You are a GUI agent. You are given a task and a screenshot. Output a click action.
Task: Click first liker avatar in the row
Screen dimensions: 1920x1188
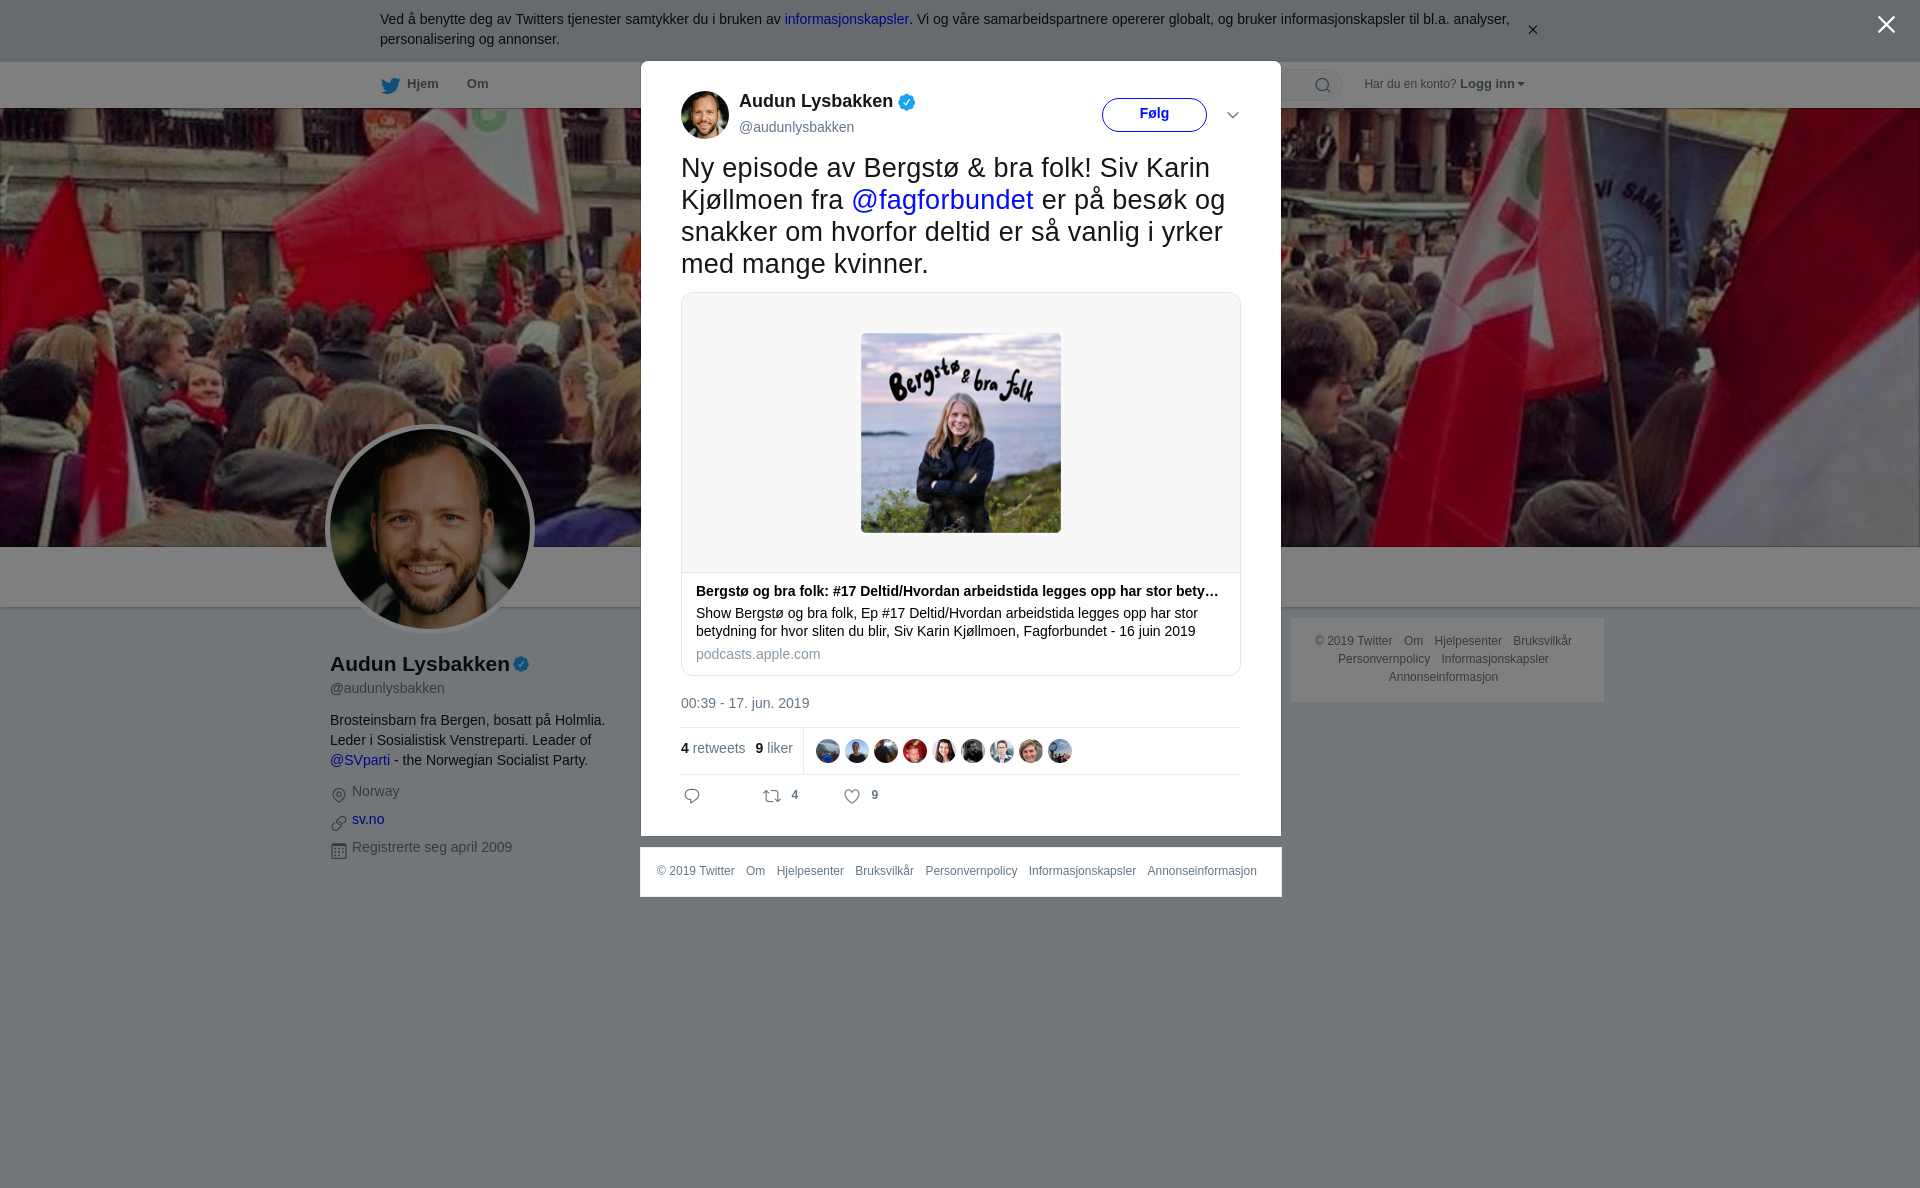coord(828,751)
